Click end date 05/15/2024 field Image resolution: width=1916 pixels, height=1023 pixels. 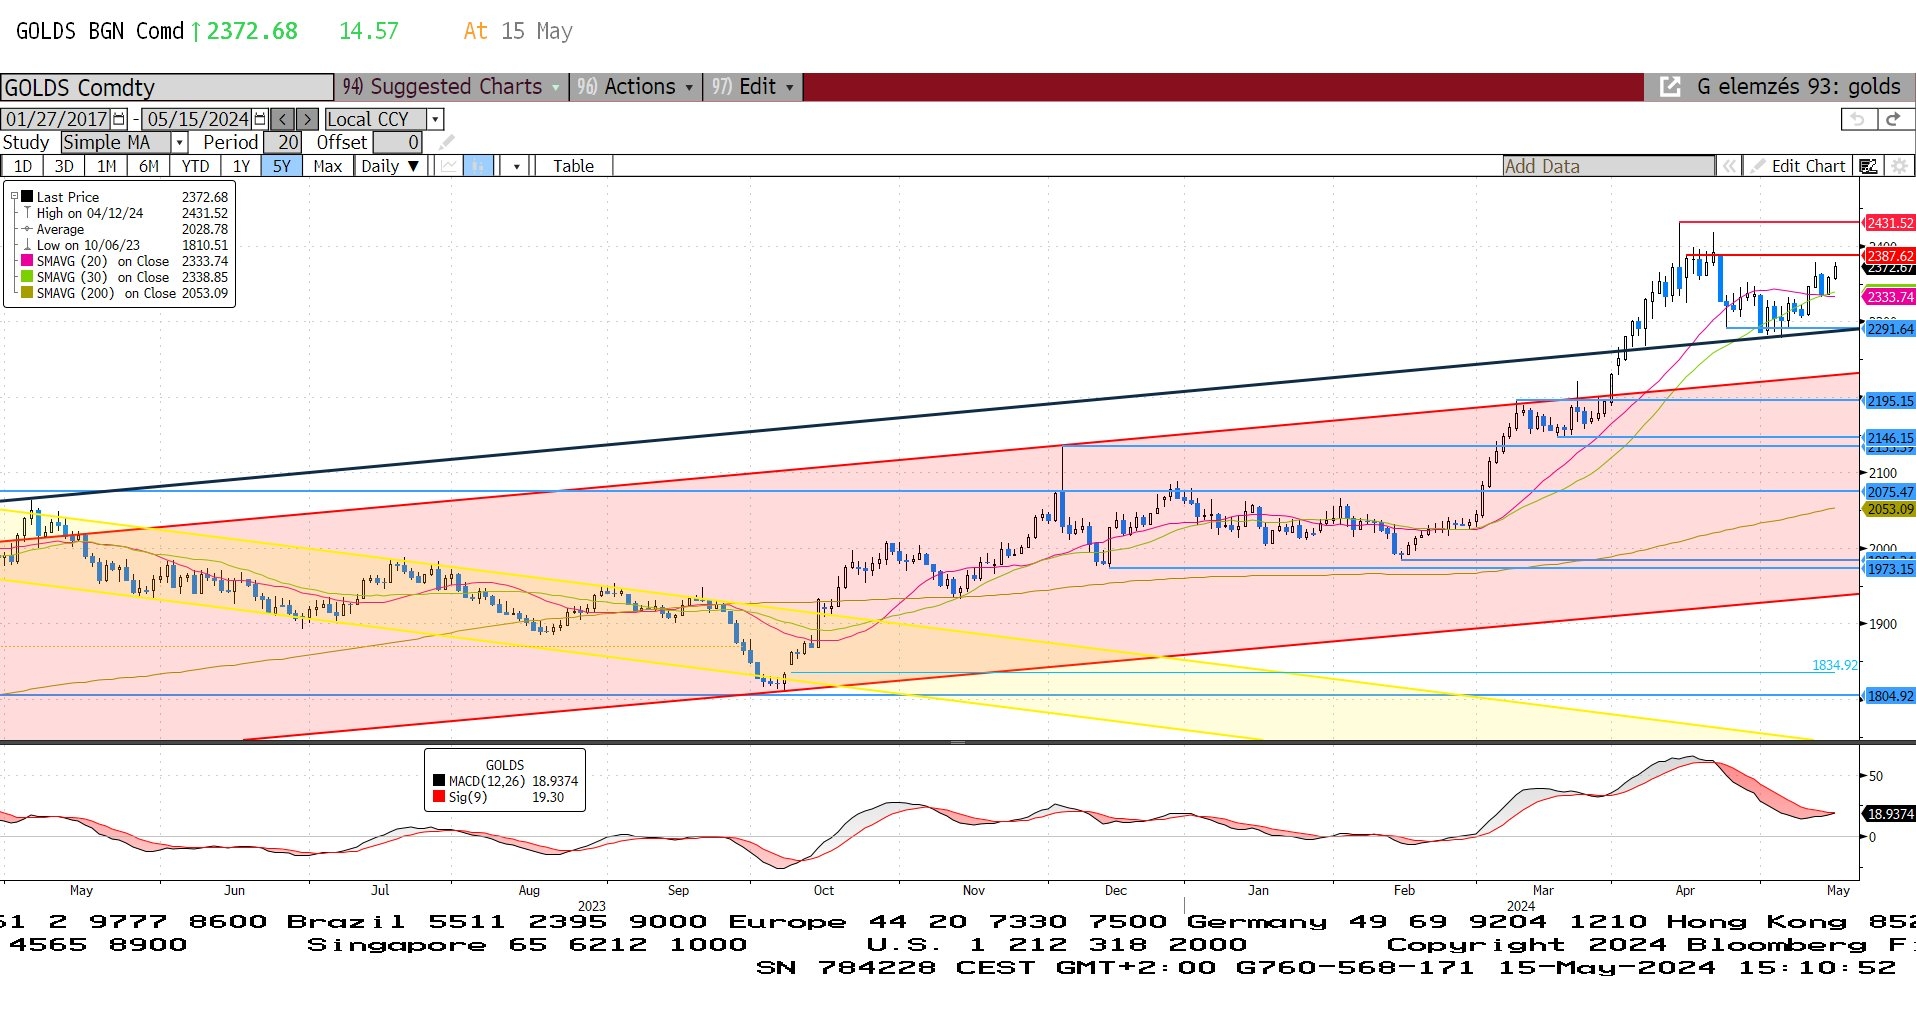coord(198,119)
